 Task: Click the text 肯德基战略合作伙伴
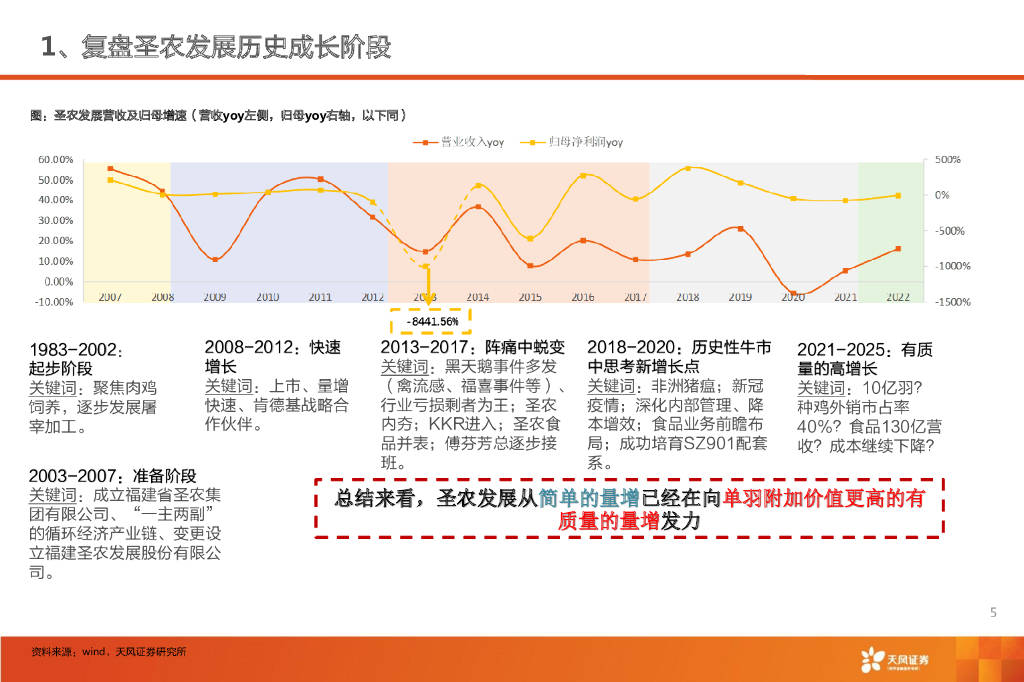277,415
